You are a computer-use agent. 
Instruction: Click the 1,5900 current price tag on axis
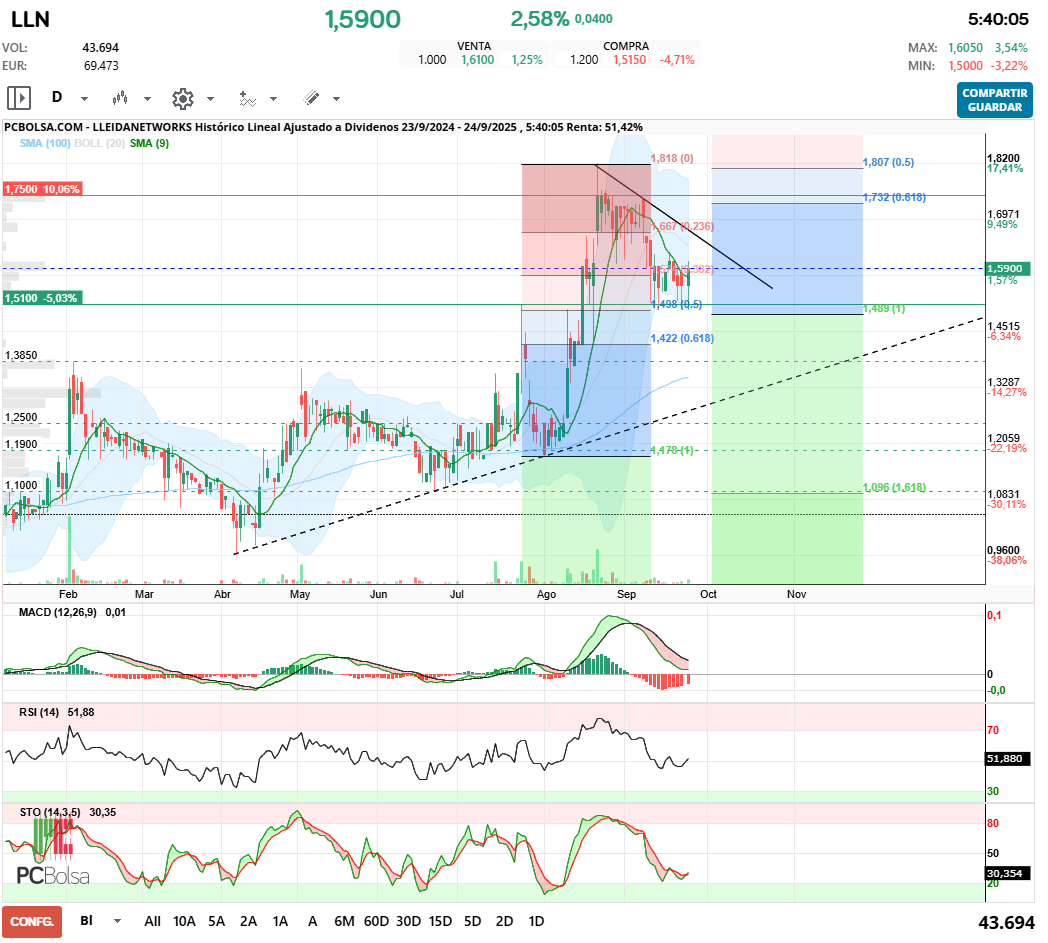pyautogui.click(x=1009, y=269)
